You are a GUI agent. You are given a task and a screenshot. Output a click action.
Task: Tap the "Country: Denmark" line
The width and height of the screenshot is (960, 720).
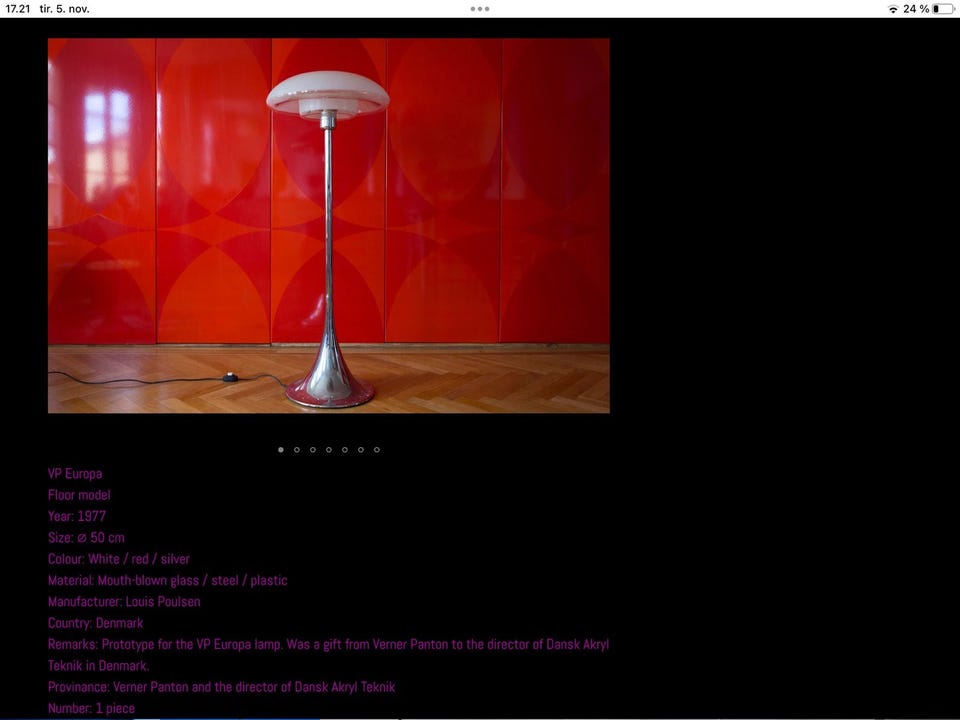click(x=96, y=623)
